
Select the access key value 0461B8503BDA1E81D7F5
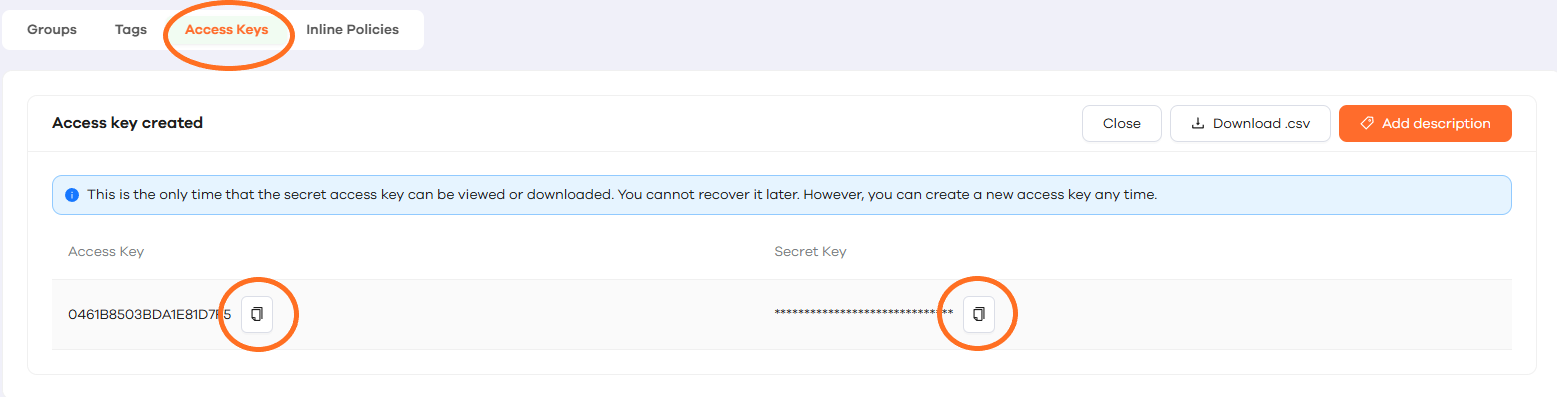[x=150, y=314]
